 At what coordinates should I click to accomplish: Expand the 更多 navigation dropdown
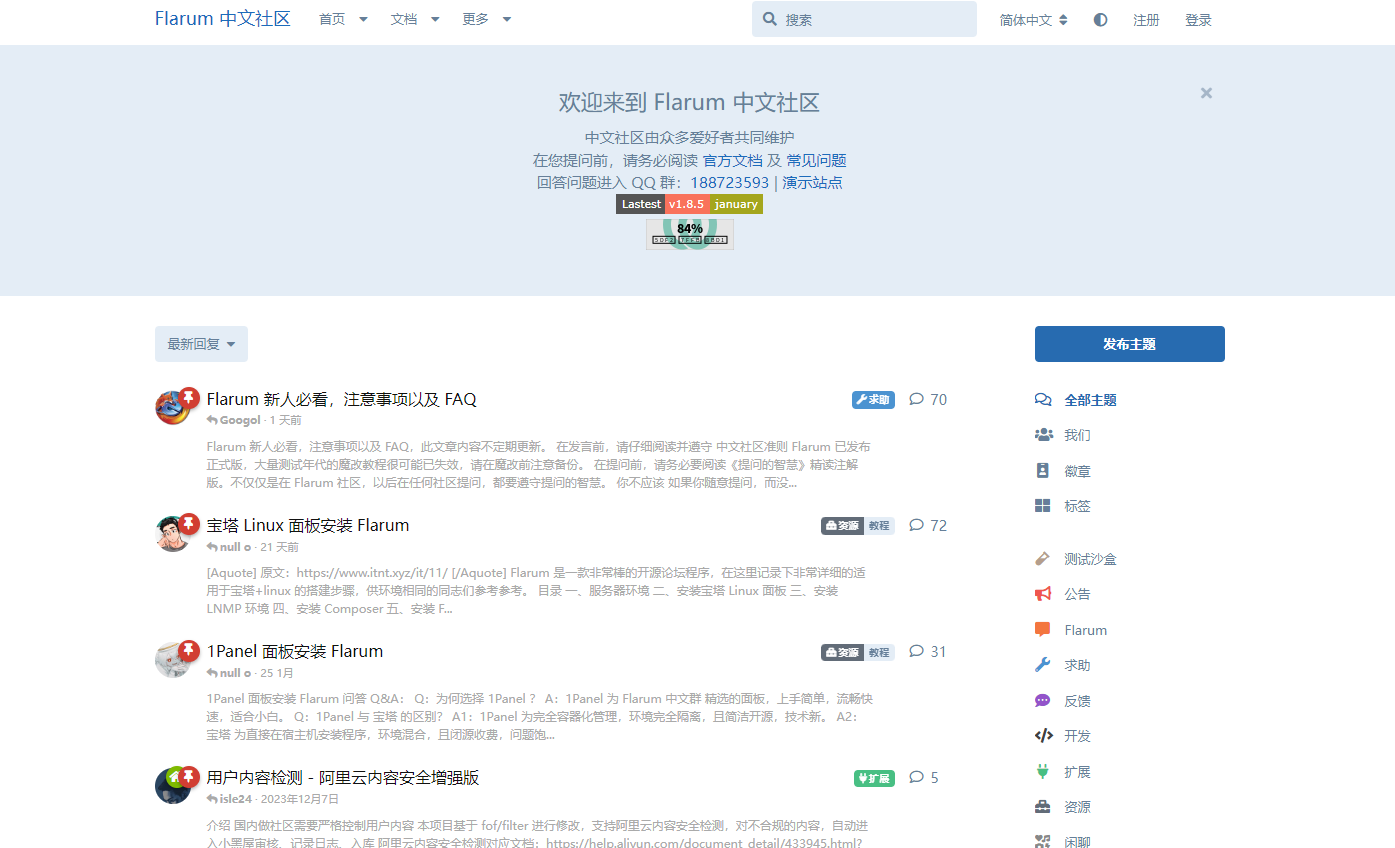coord(487,19)
